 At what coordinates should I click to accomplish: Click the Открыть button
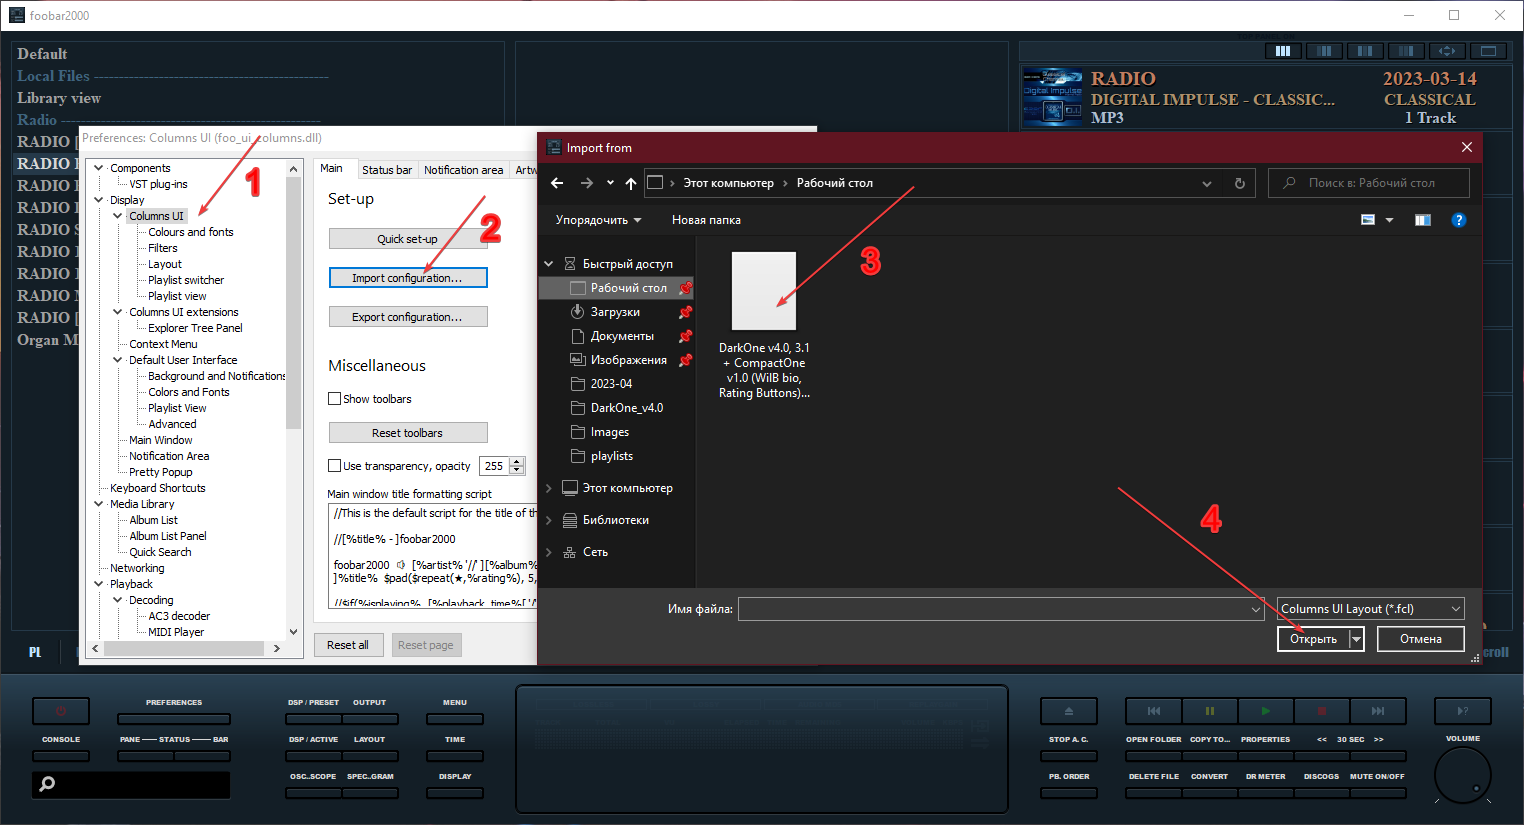coord(1312,639)
